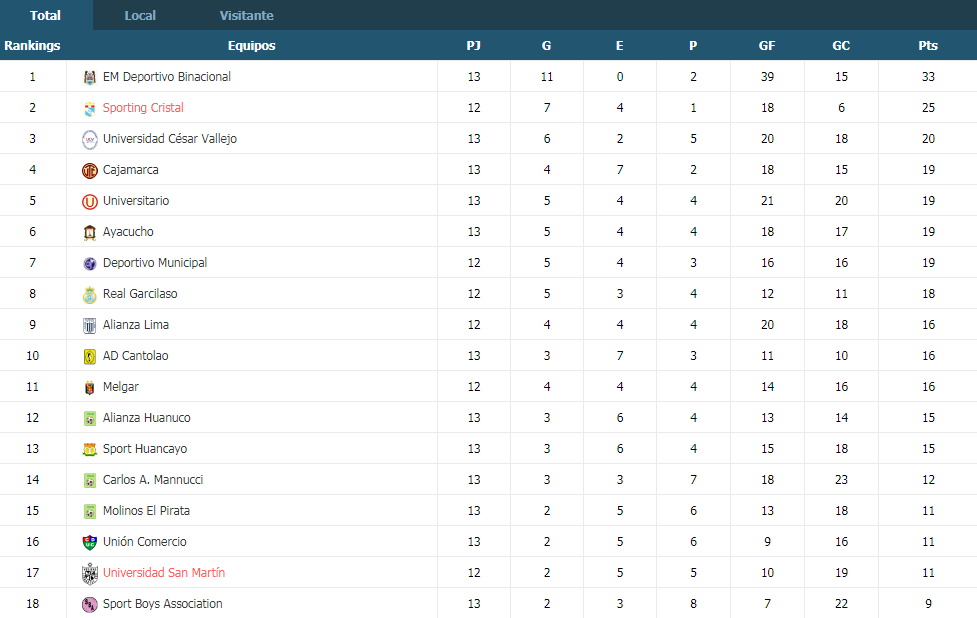Open the Universidad César Vallejo team name
The width and height of the screenshot is (977, 618).
point(169,139)
